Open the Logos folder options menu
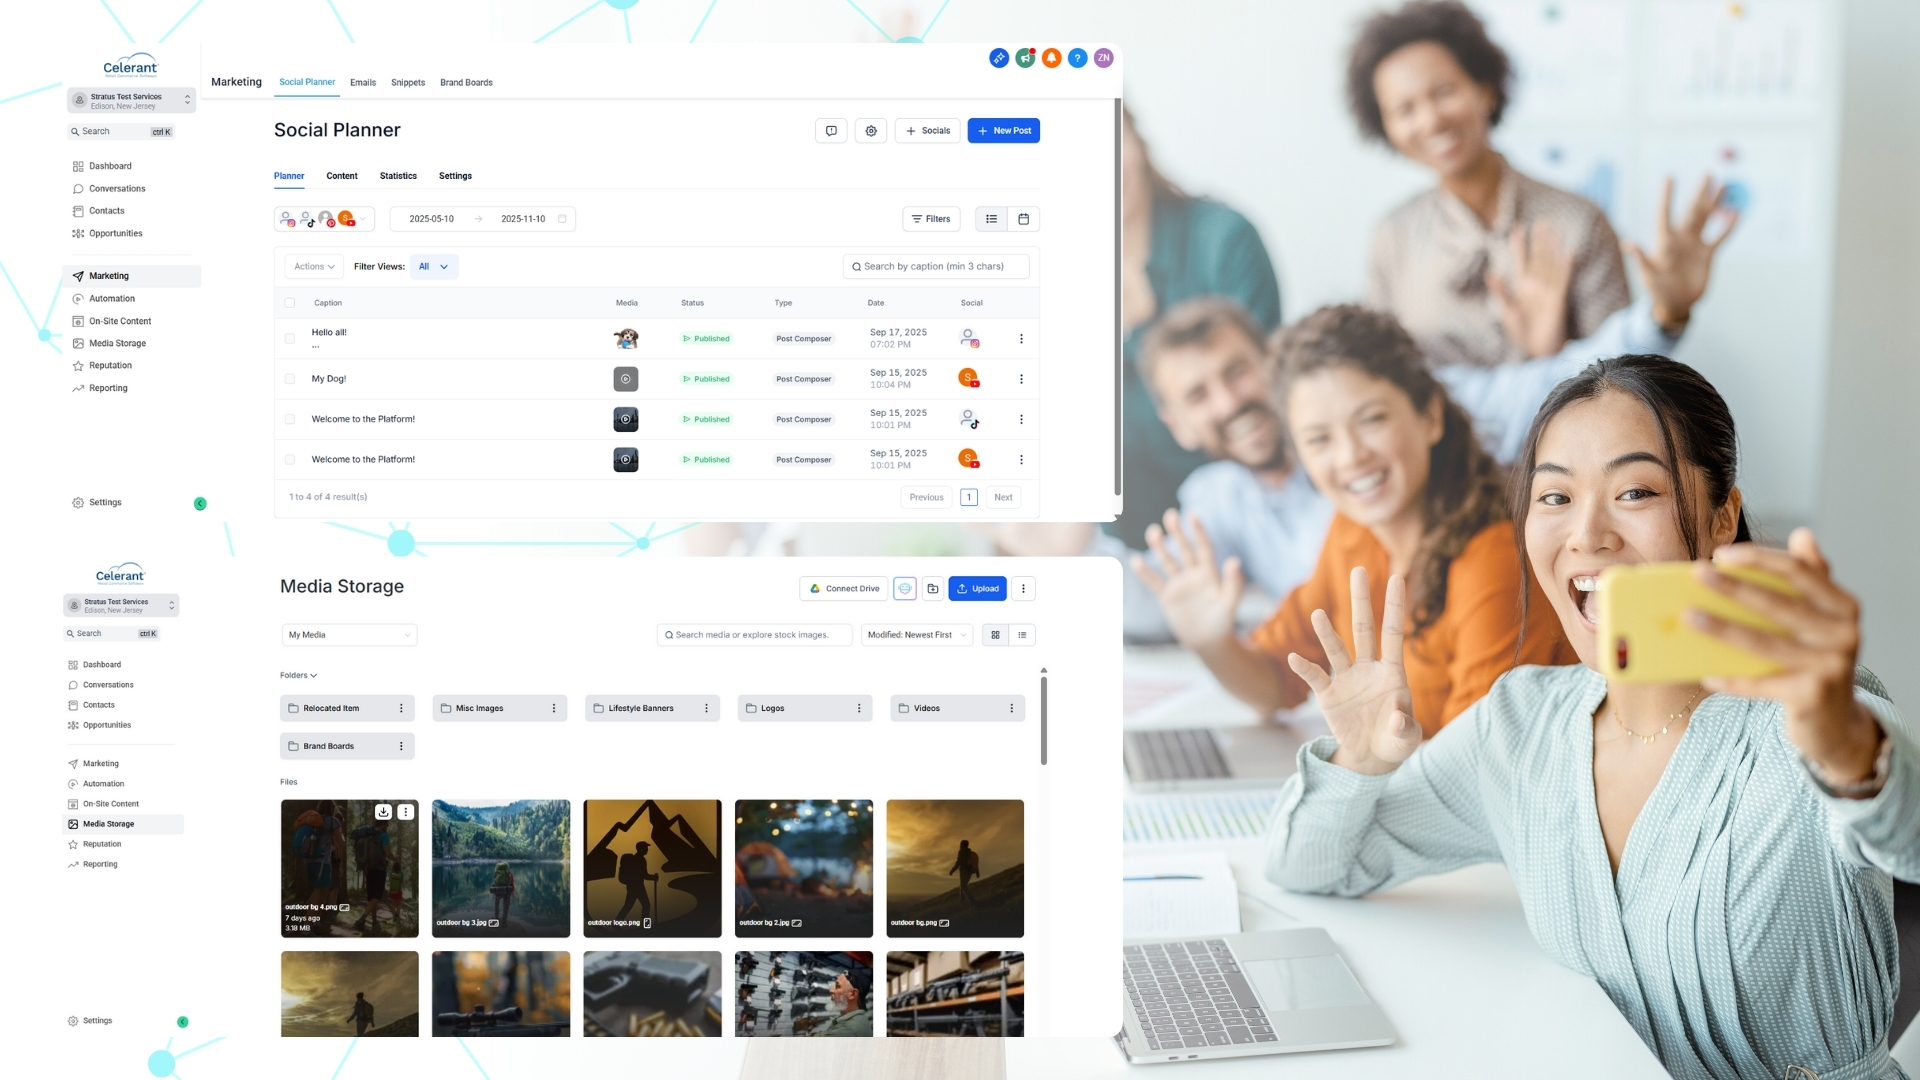 coord(859,708)
